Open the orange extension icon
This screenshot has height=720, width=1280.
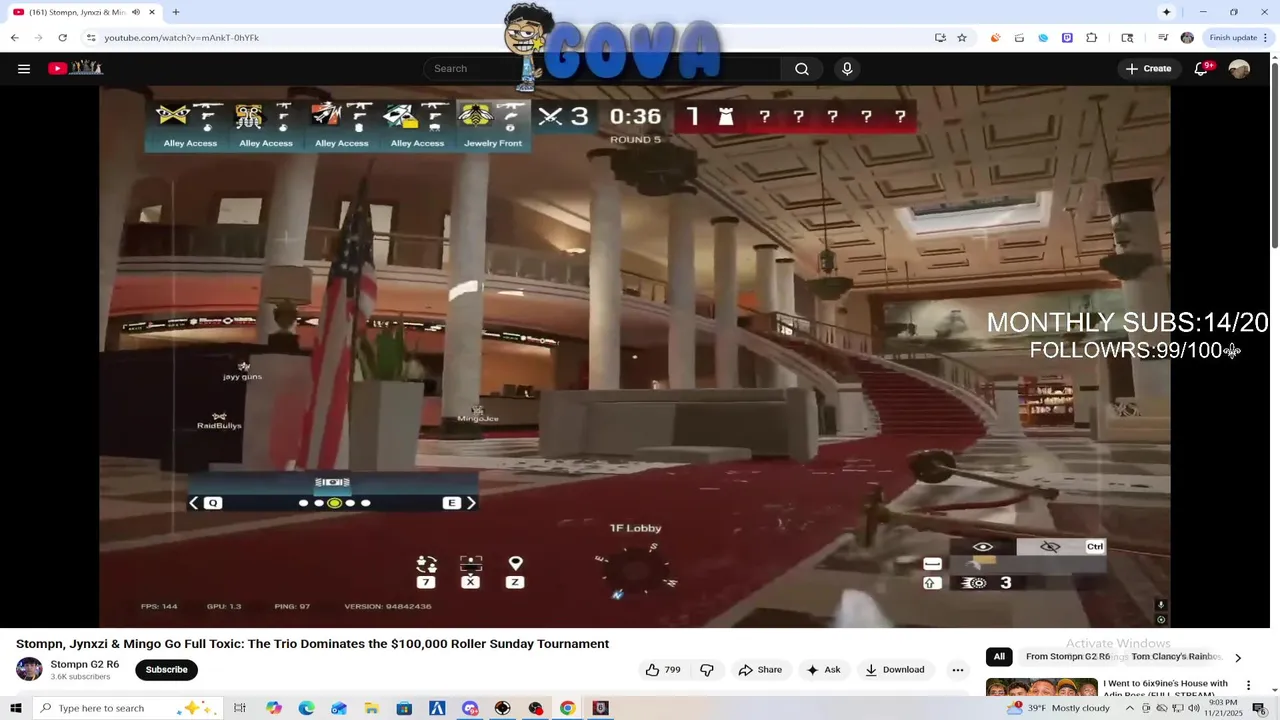coord(995,38)
